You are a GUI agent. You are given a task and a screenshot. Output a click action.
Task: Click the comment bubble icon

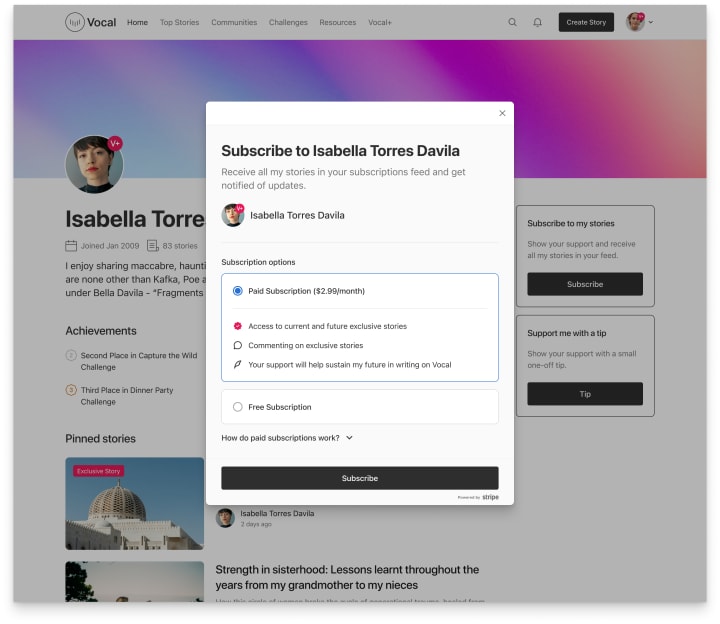point(237,345)
